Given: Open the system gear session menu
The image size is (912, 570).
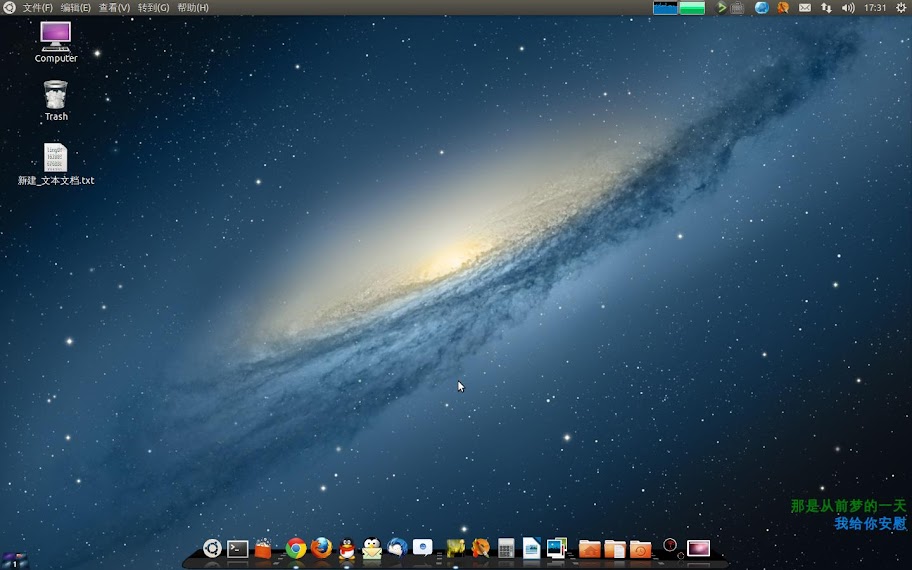Looking at the screenshot, I should click(x=901, y=8).
